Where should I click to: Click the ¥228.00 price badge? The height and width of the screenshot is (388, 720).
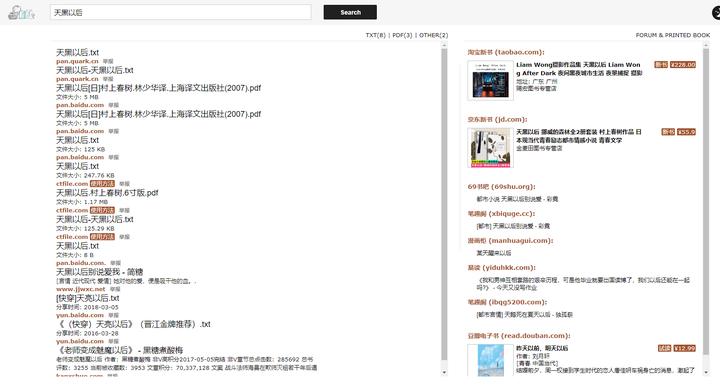pos(683,65)
